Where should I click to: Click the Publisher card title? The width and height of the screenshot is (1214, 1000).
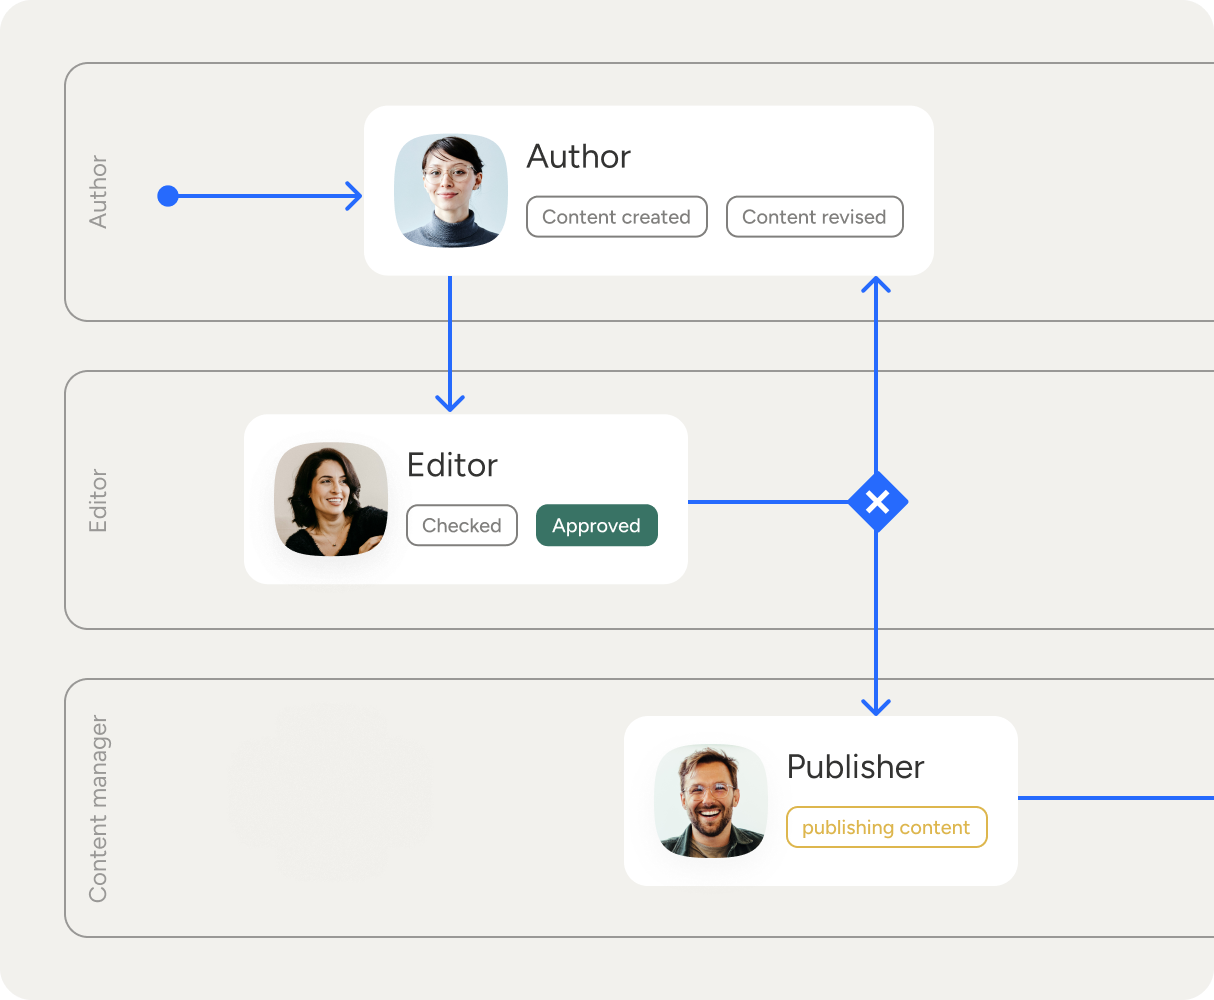[x=855, y=767]
